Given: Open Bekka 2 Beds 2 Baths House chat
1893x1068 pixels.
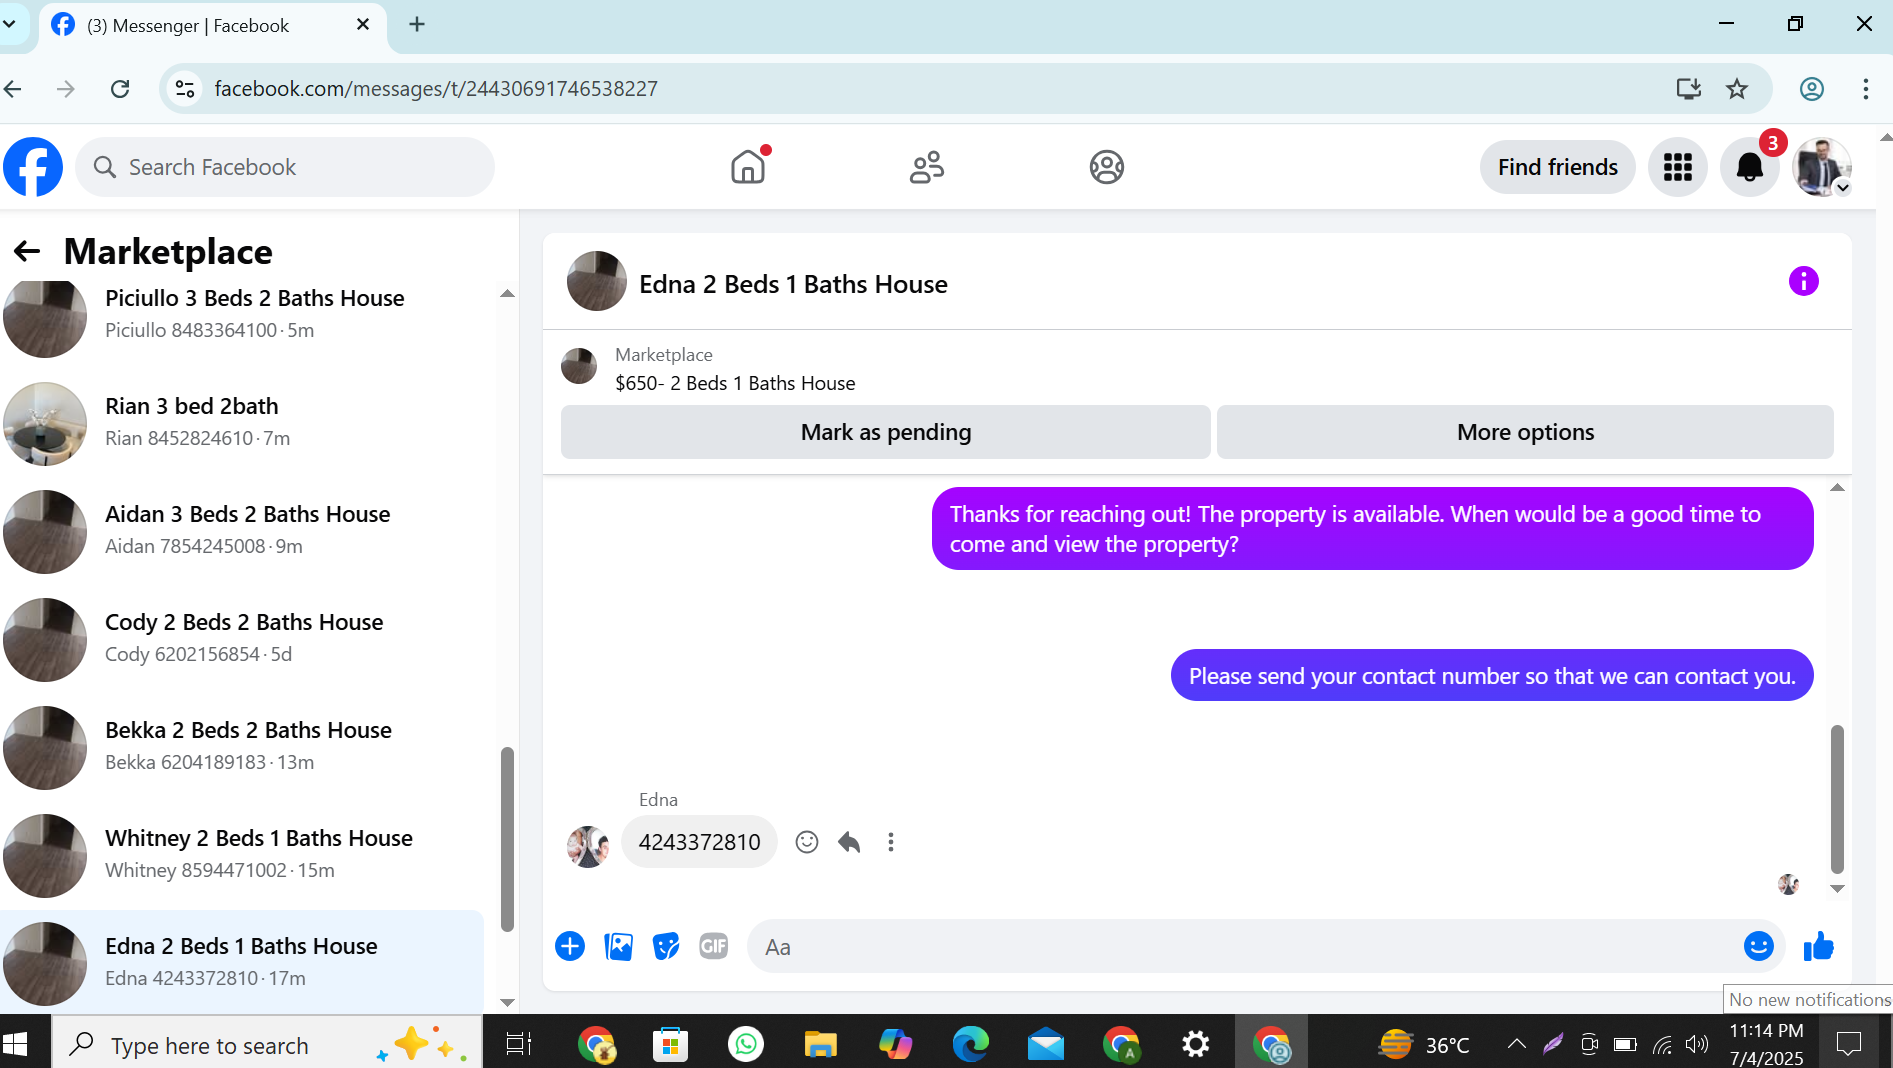Looking at the screenshot, I should pyautogui.click(x=242, y=746).
